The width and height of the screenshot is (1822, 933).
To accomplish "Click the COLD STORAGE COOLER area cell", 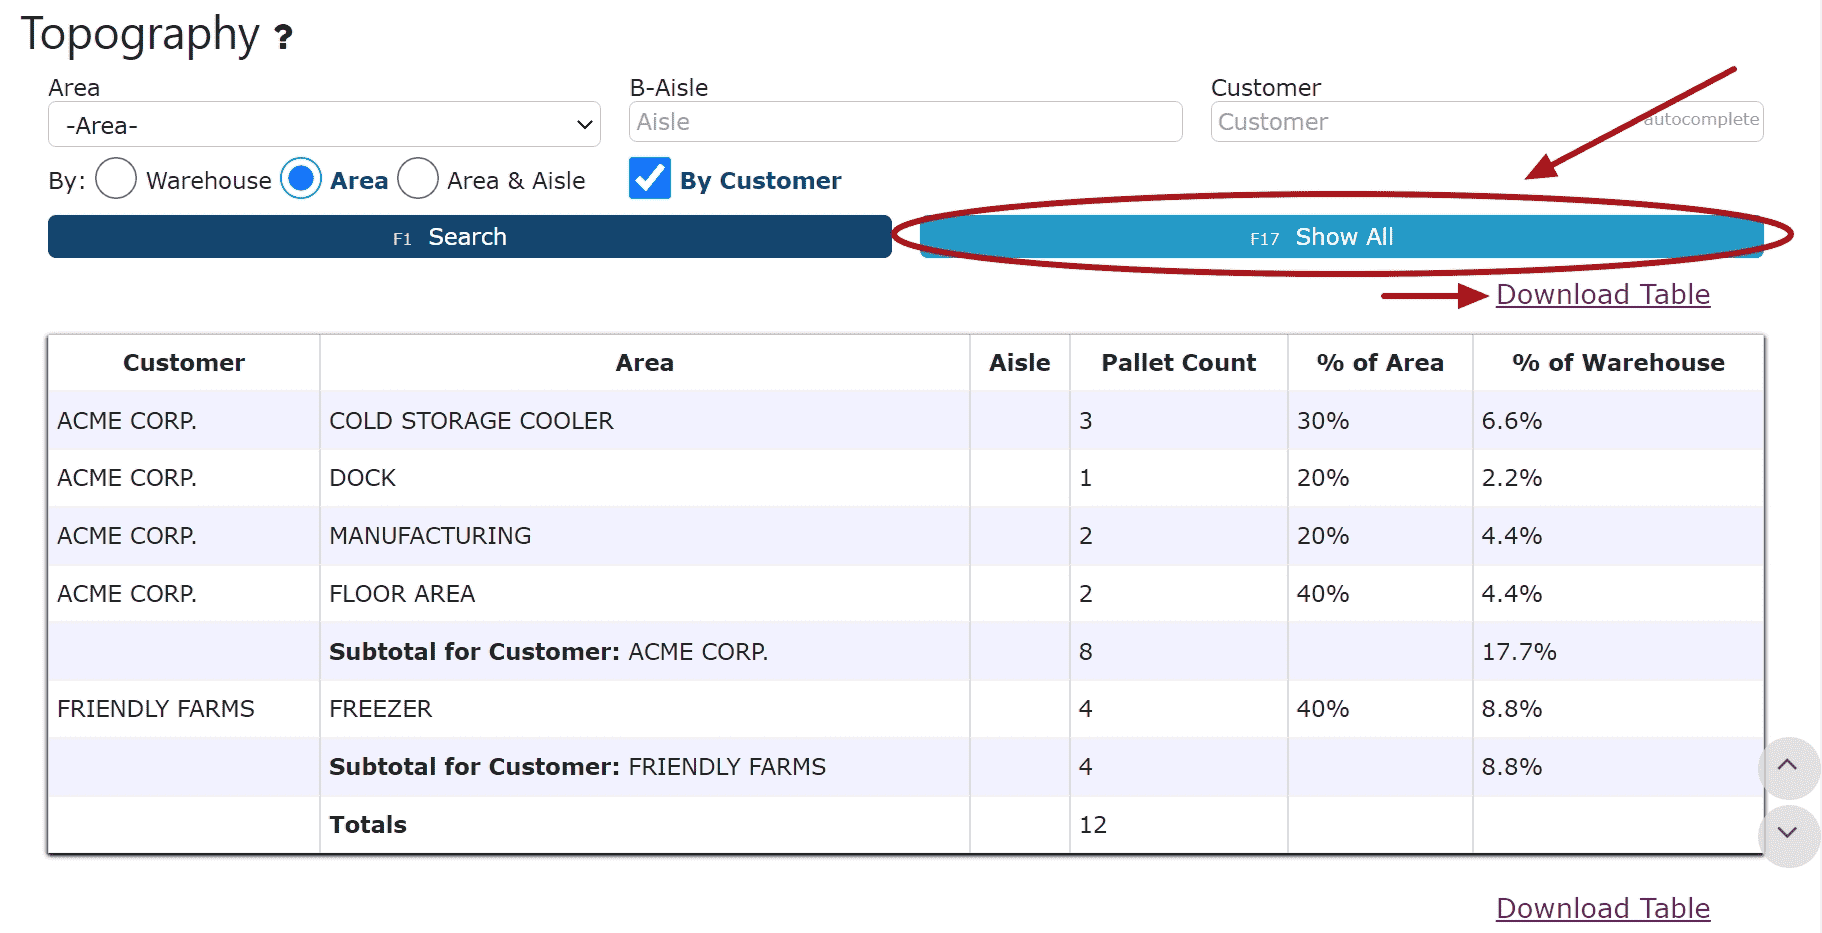I will pos(471,421).
